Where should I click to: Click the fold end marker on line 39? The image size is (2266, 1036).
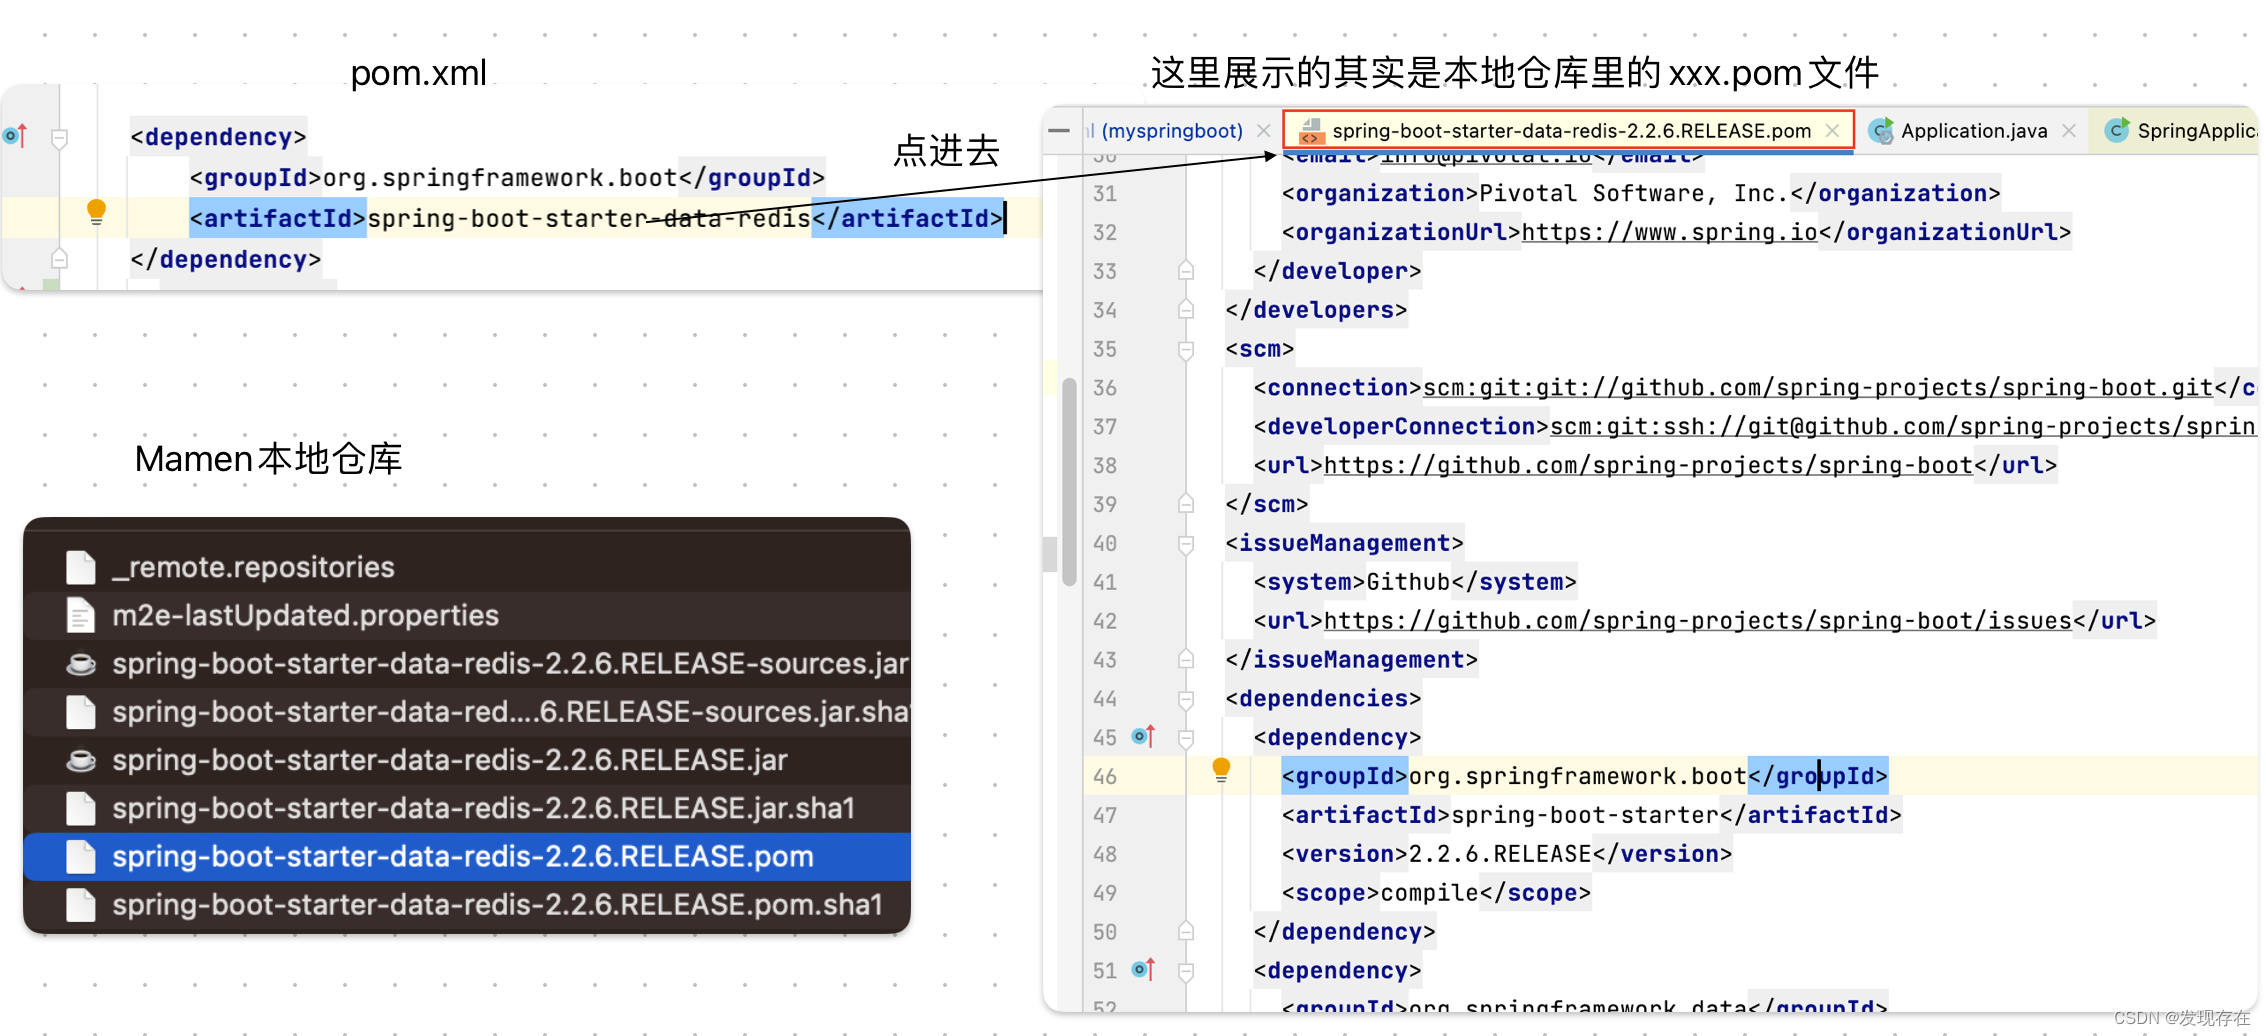tap(1186, 503)
